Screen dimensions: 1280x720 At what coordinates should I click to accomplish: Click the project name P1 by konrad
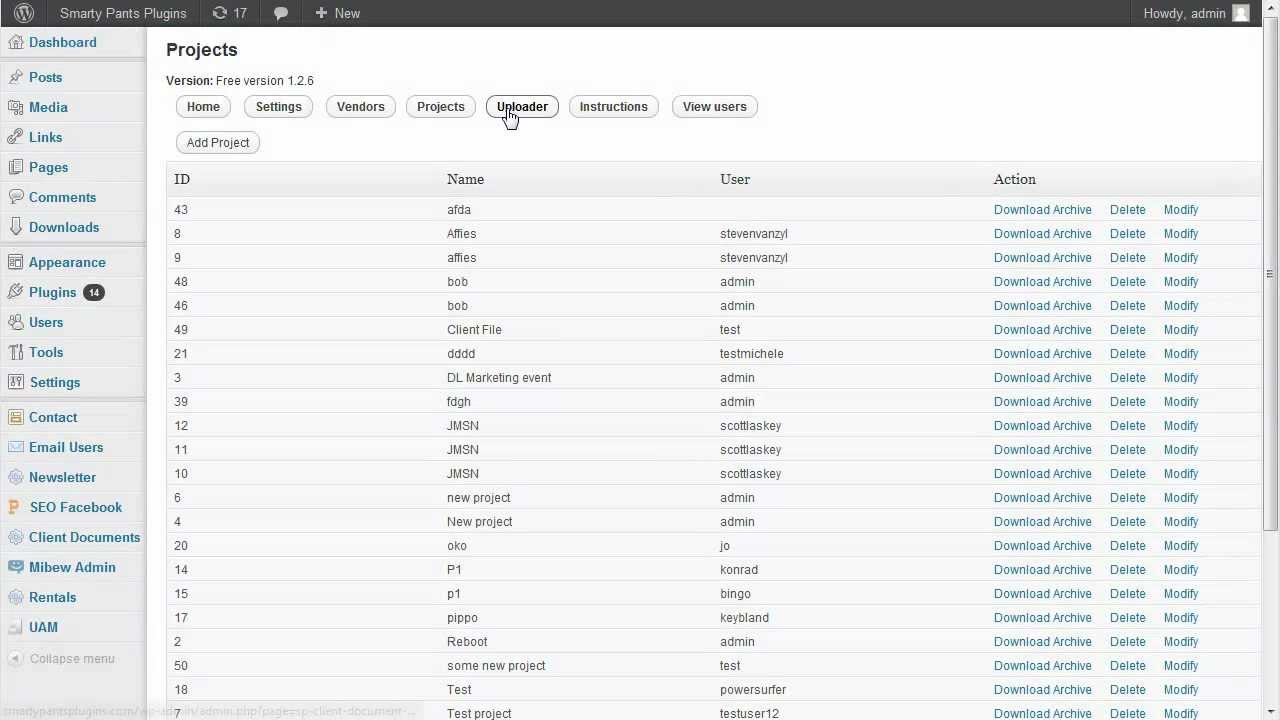tap(454, 570)
